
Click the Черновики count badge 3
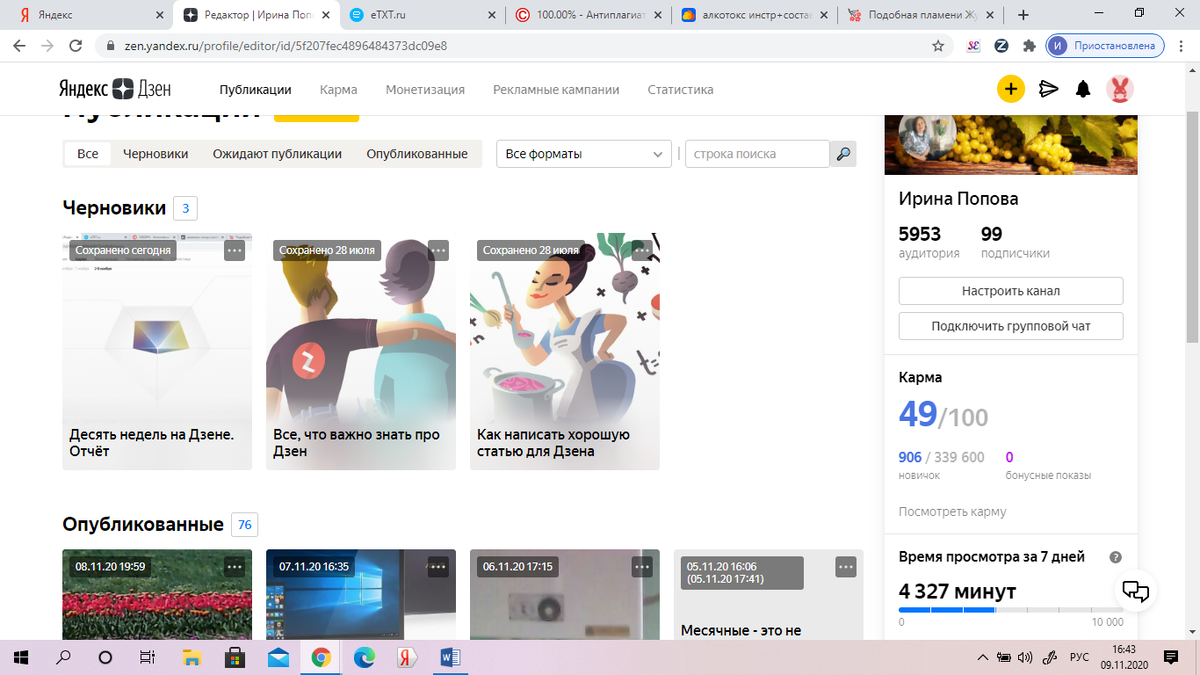click(x=185, y=209)
